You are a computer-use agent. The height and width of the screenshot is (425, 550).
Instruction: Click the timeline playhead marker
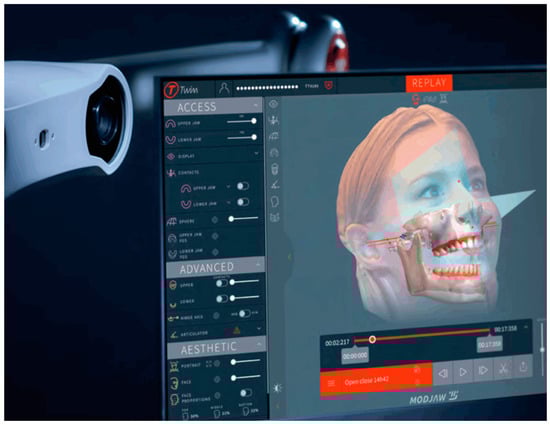(372, 339)
